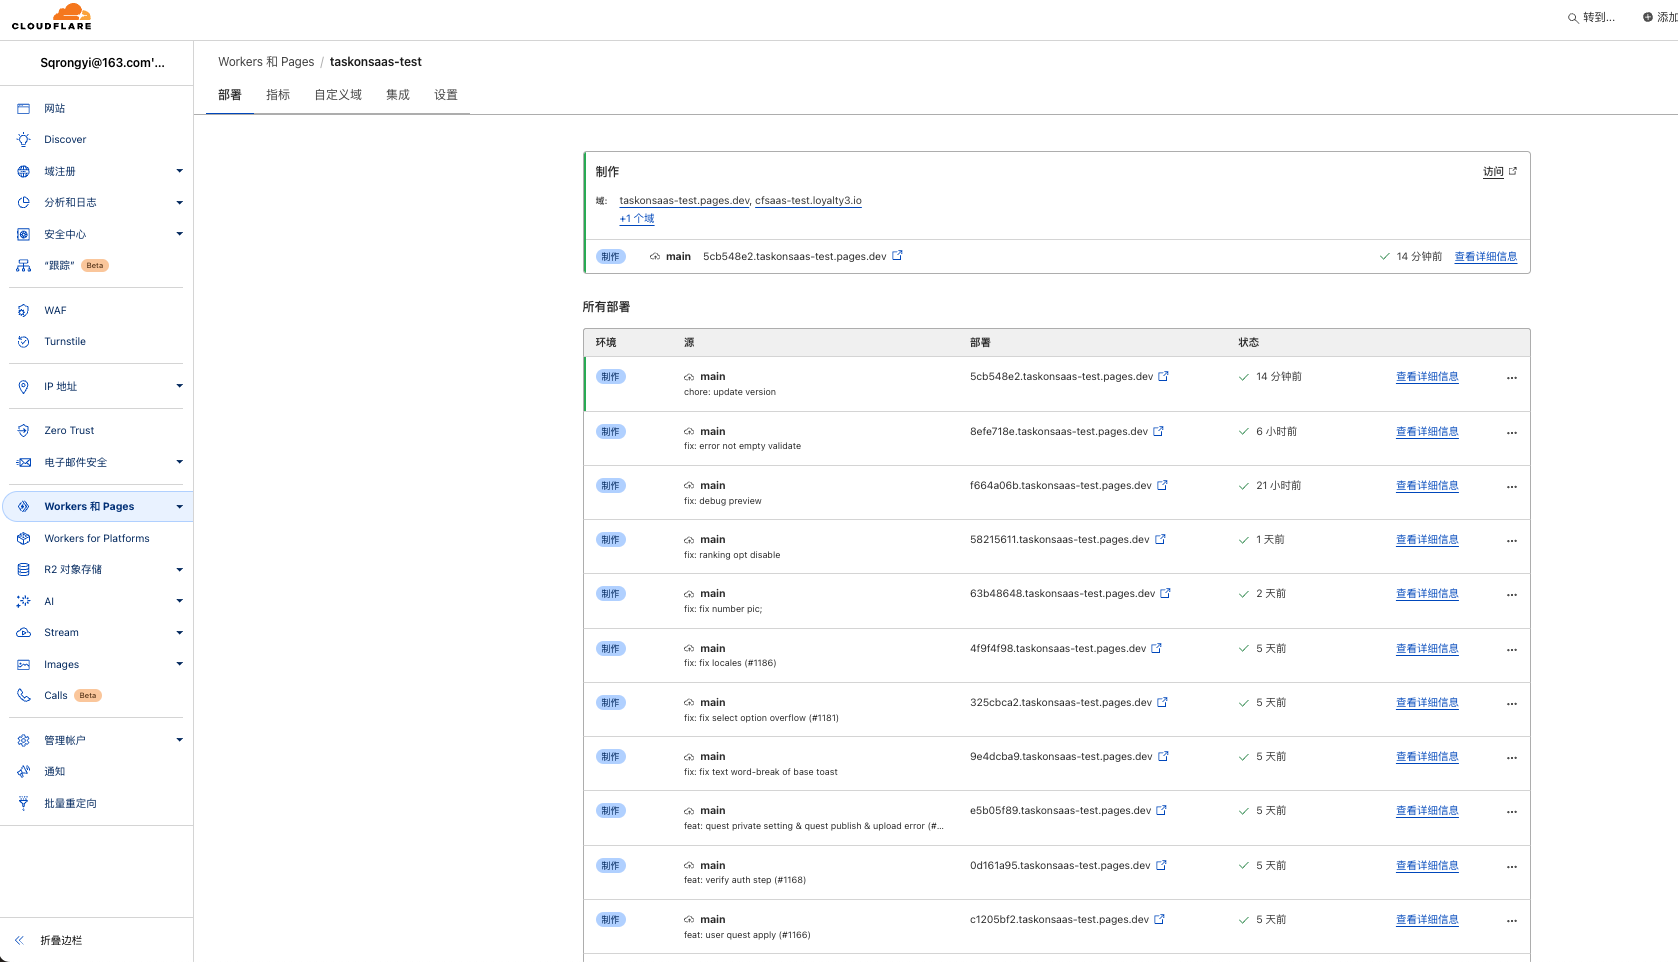
Task: Expand the R2 对象存储 menu arrow
Action: click(x=179, y=570)
